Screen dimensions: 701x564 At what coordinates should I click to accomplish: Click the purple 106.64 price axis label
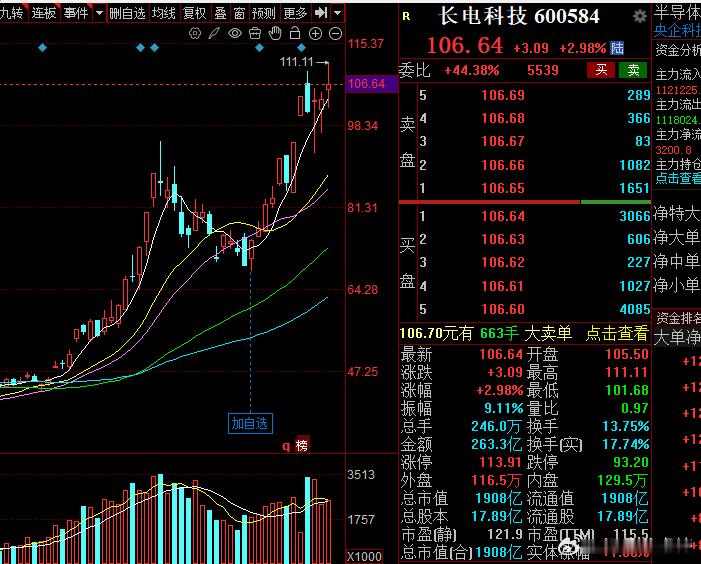[372, 84]
